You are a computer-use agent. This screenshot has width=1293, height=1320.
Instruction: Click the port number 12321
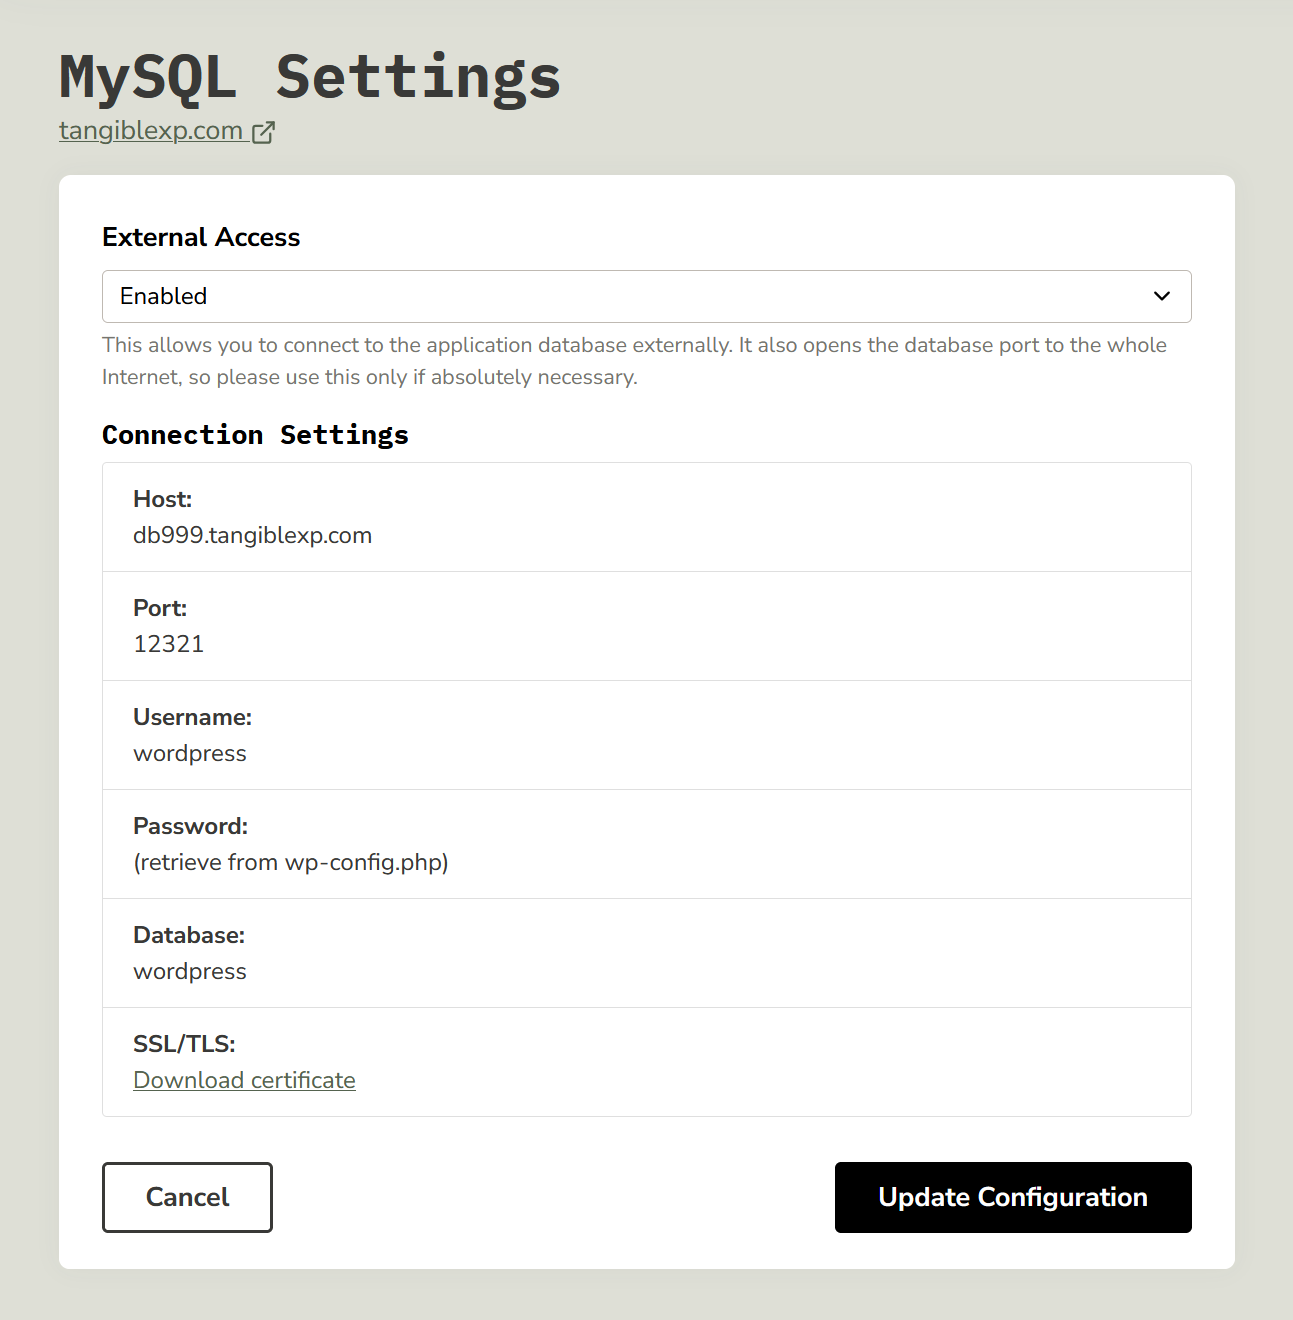[168, 644]
